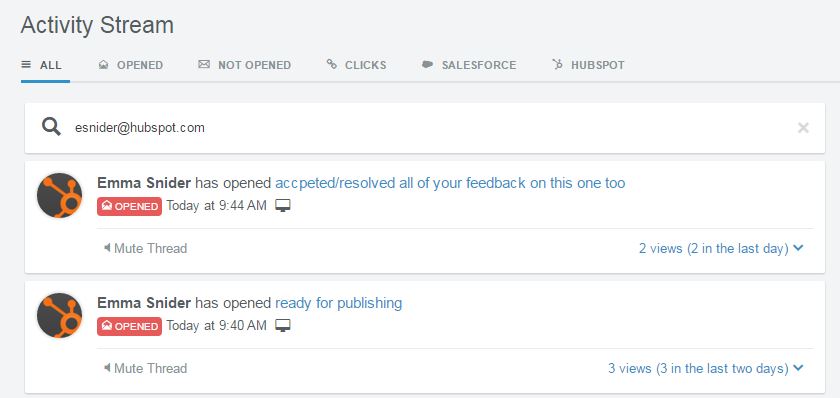Click Emma Snider name on the feedback email
This screenshot has height=398, width=840.
[144, 183]
